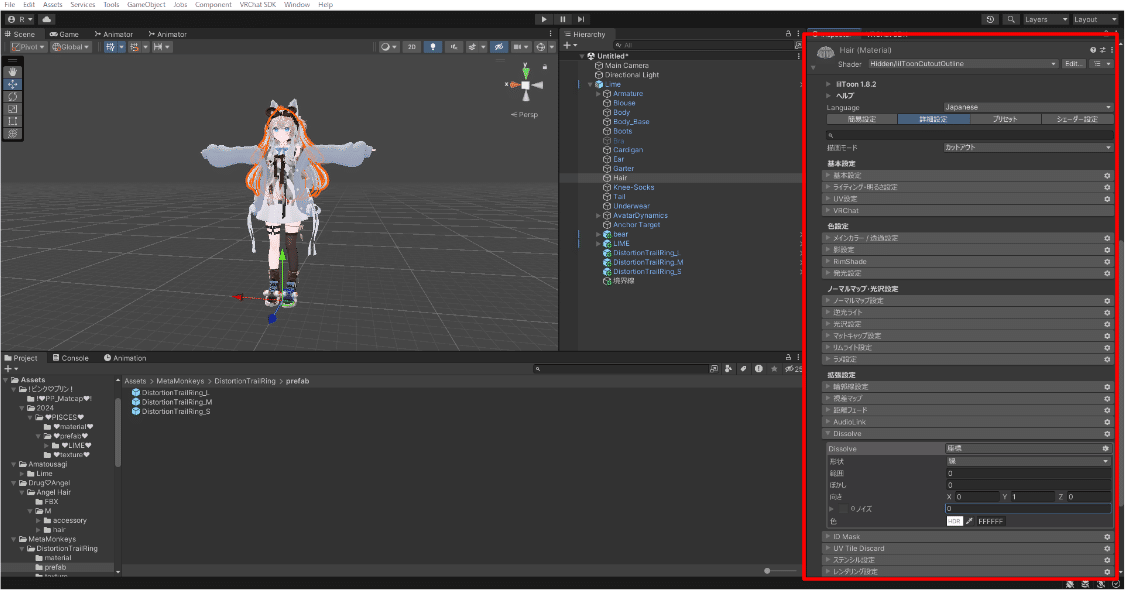Select the Rotate tool in Scene
This screenshot has width=1128, height=592.
12,96
